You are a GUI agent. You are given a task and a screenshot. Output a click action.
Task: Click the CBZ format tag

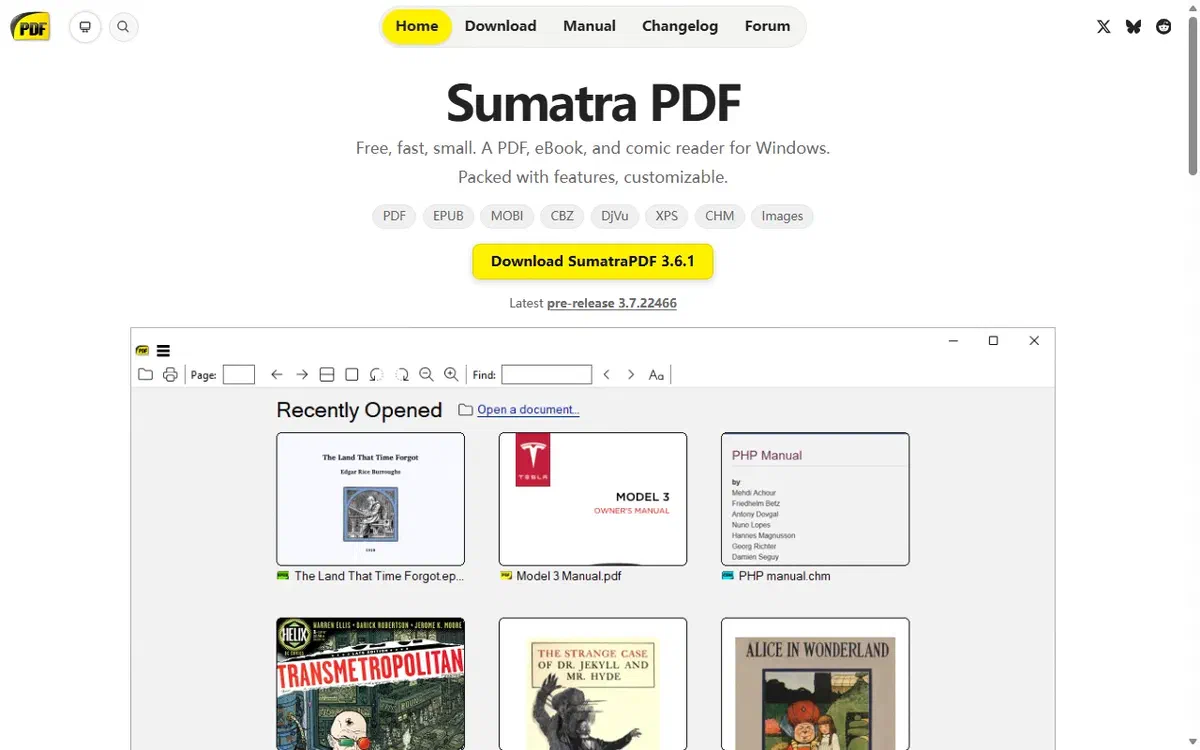562,216
